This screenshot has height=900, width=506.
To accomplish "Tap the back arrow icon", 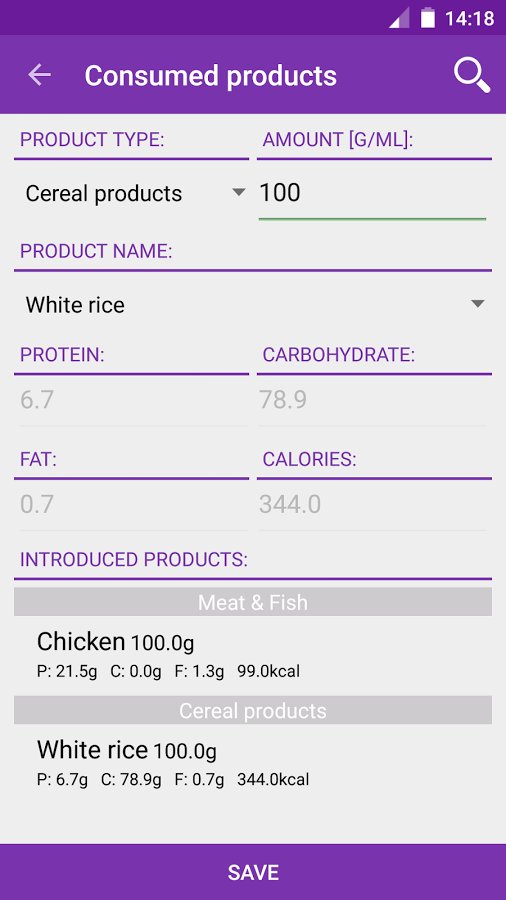I will click(40, 75).
